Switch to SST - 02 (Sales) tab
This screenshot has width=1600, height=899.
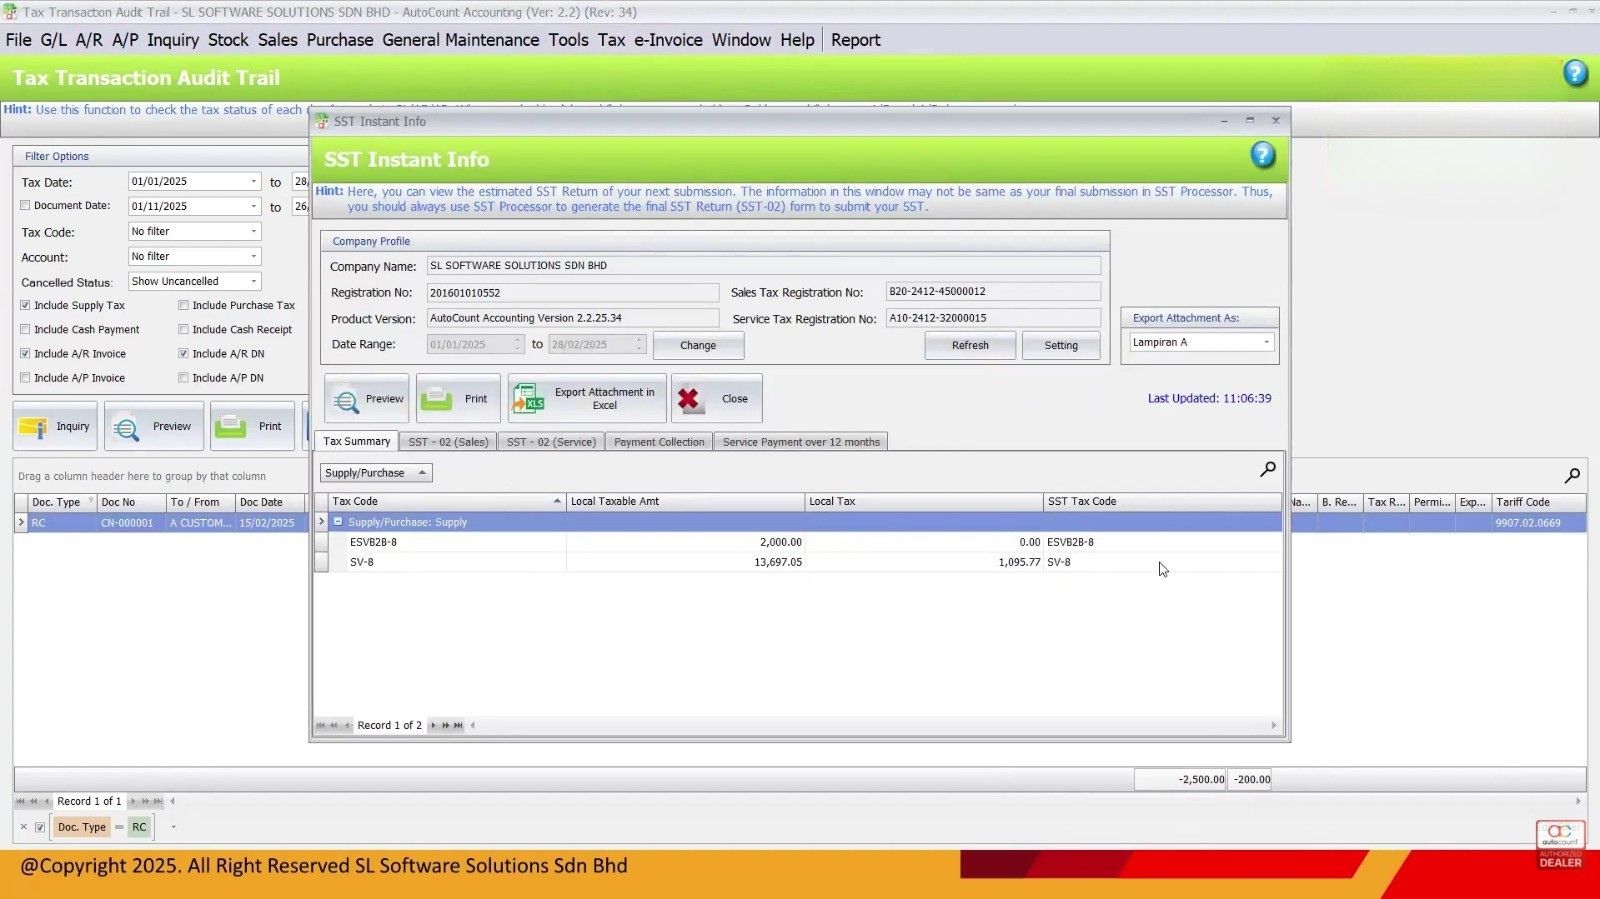pos(448,442)
